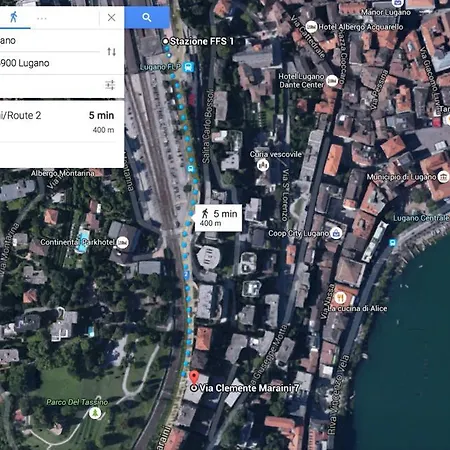Click the origin field ending in 'ano'

[50, 41]
